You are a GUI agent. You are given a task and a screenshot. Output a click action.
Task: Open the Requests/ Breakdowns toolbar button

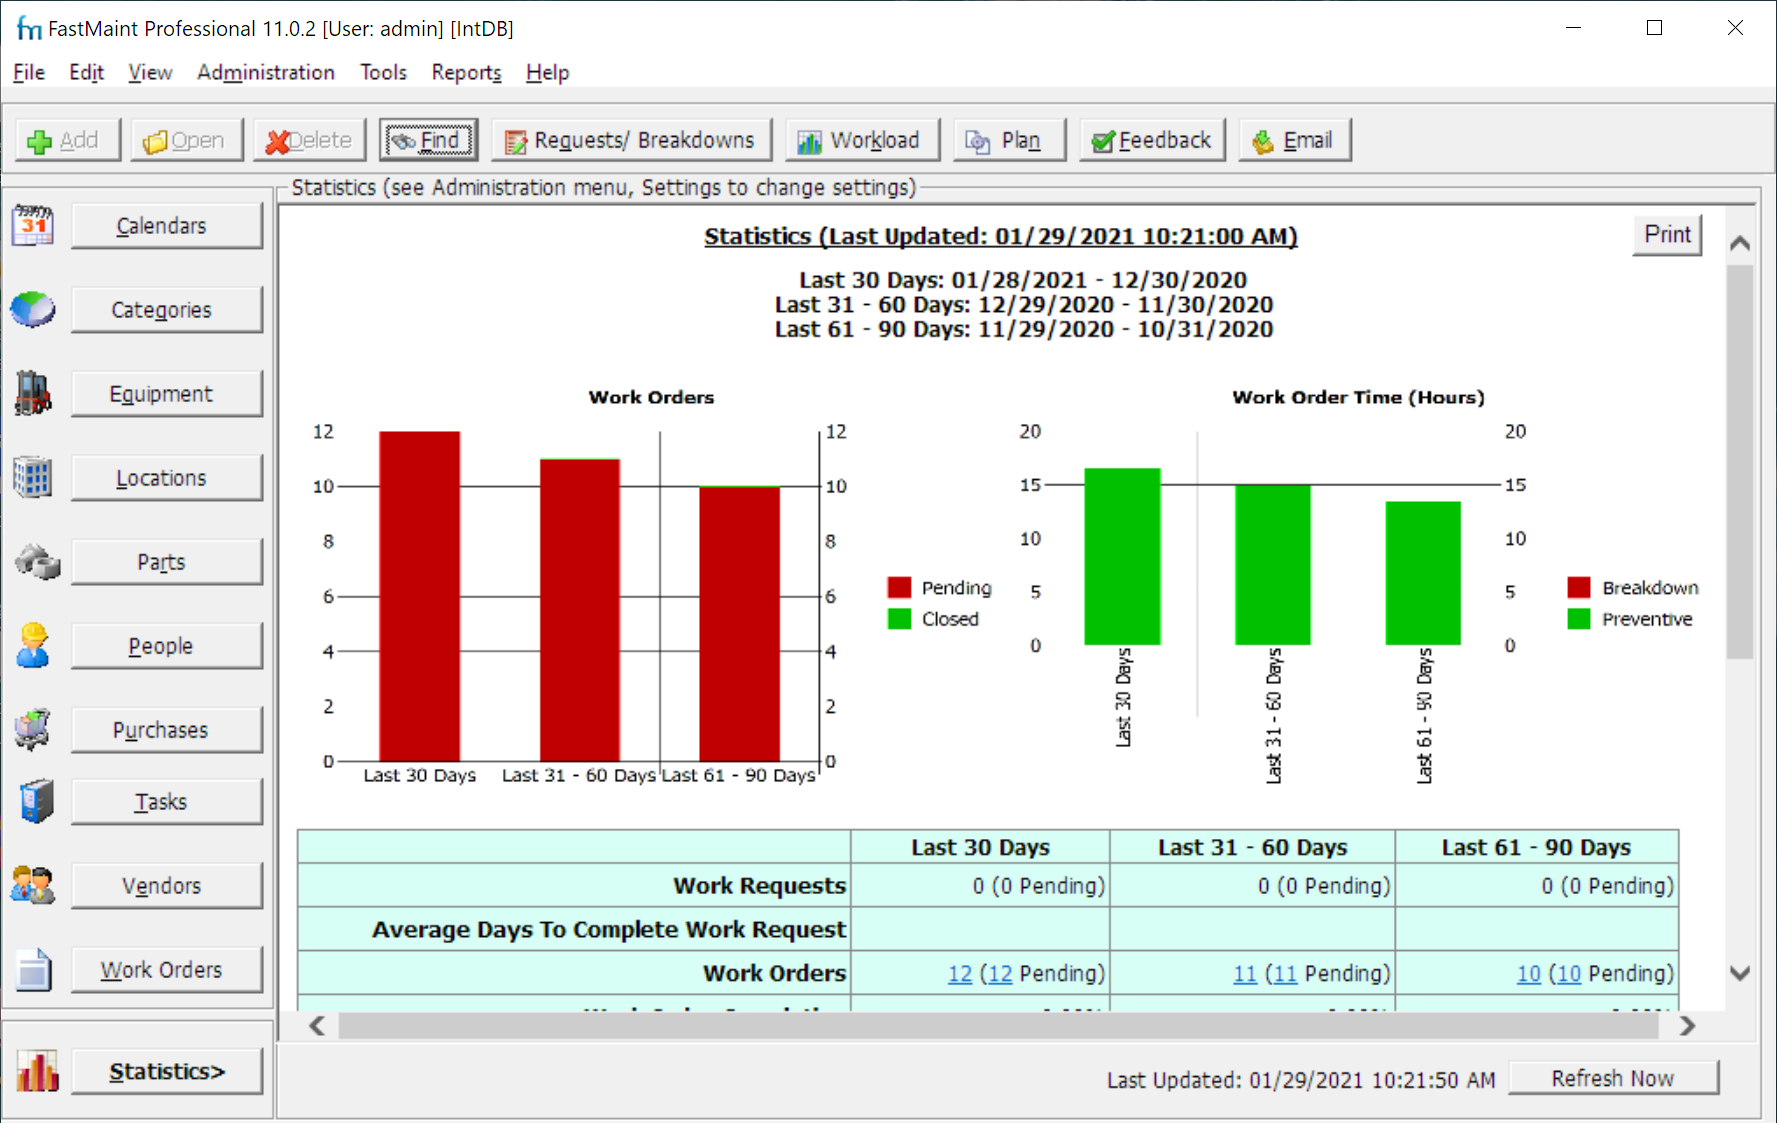(631, 139)
